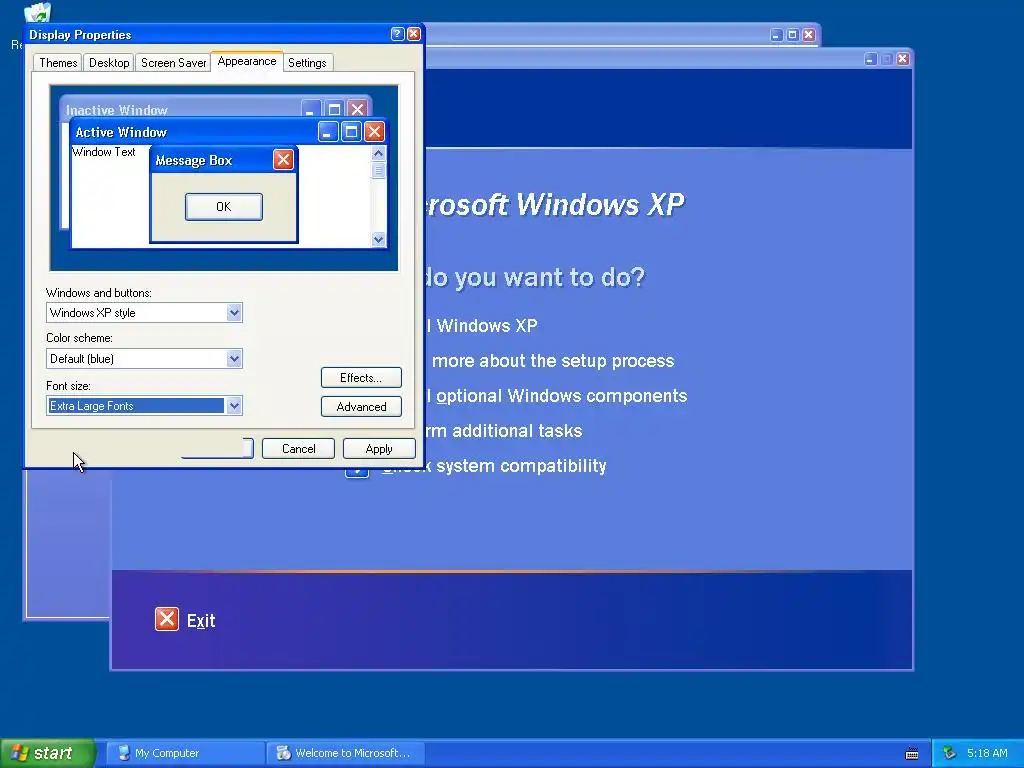Select Check system compatibility option
The image size is (1024, 768).
tap(494, 466)
